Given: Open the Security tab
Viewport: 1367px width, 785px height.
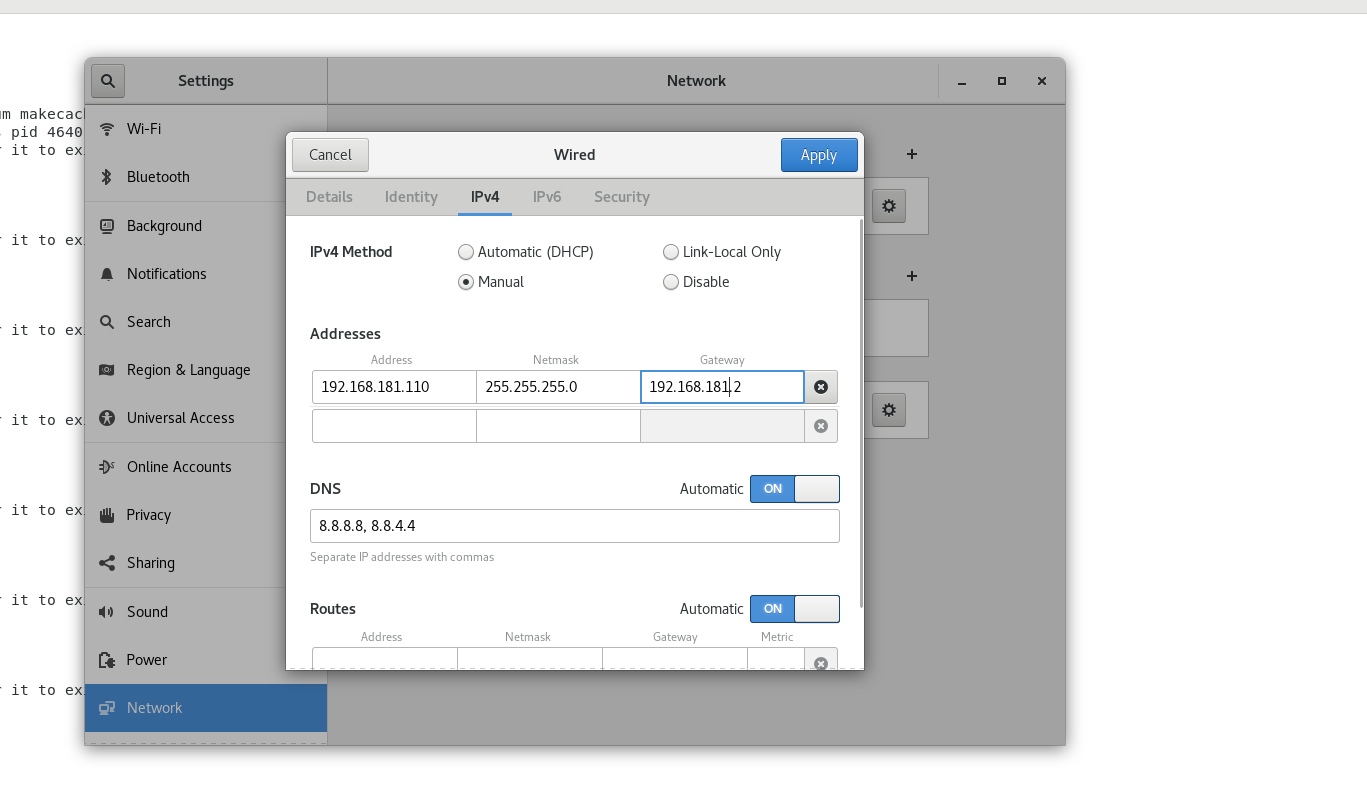Looking at the screenshot, I should (x=622, y=197).
